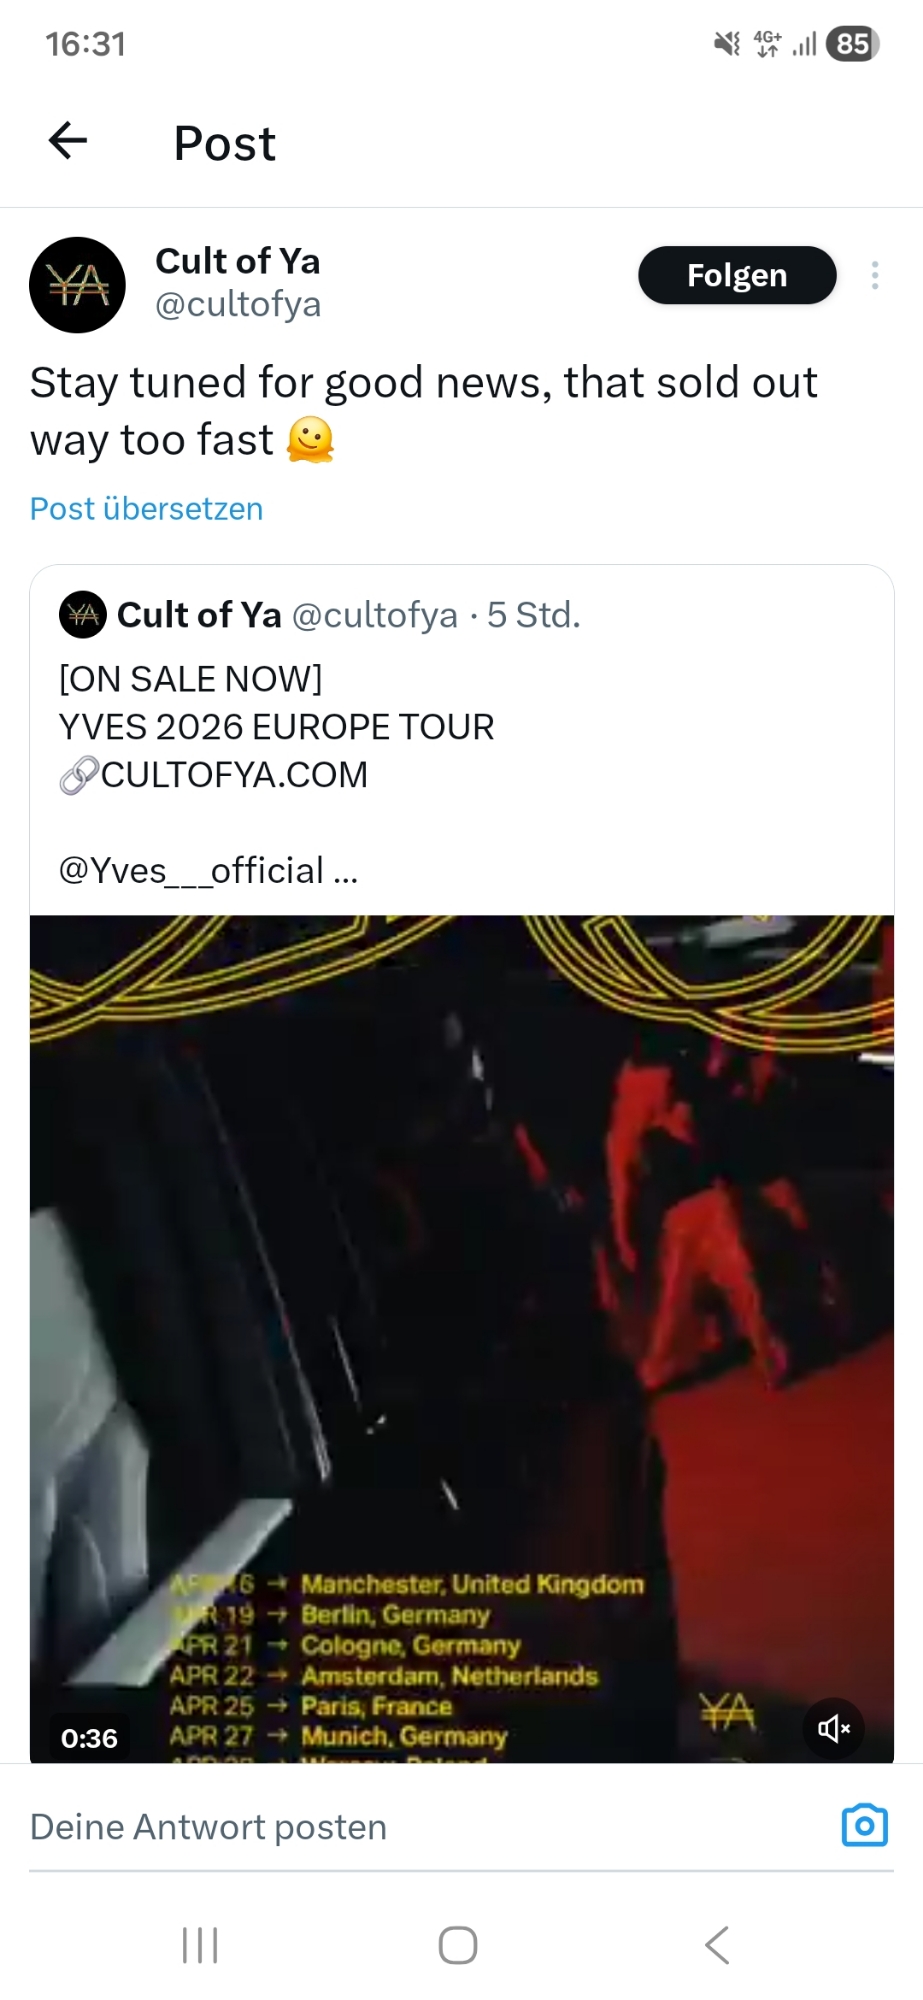923x2000 pixels.
Task: Open the quoted post's small avatar
Action: pyautogui.click(x=83, y=614)
